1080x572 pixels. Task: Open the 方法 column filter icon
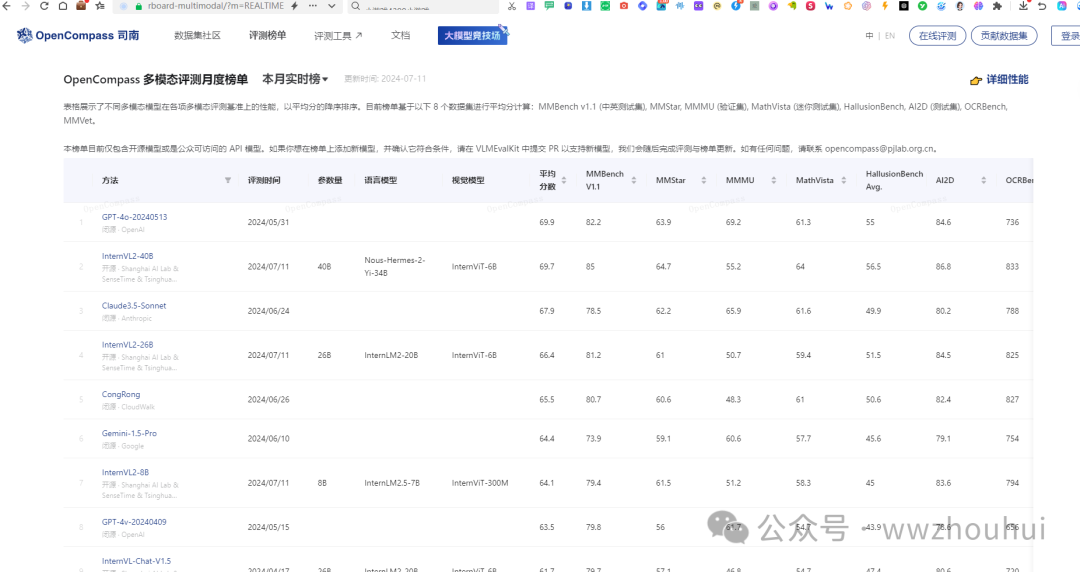[228, 181]
